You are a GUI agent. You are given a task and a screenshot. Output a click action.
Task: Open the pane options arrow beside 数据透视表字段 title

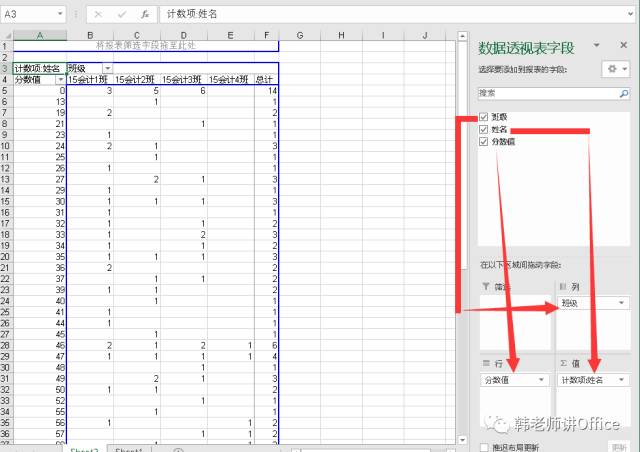point(596,45)
